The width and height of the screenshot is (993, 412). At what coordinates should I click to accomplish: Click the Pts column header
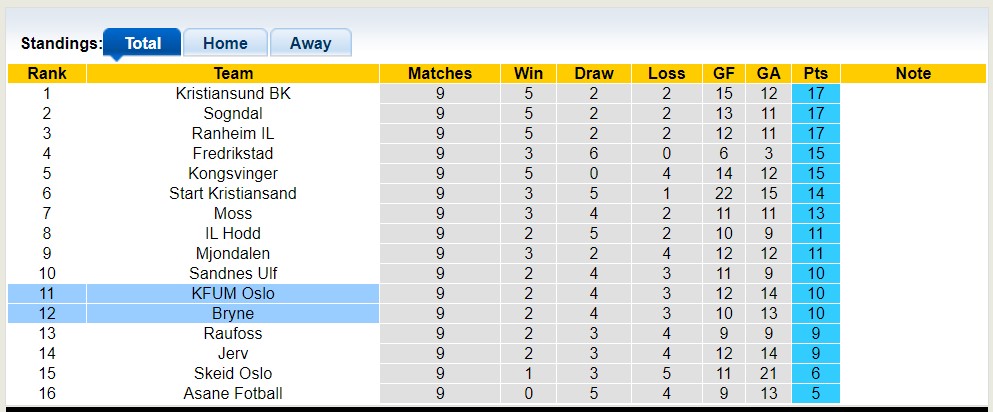(x=815, y=73)
